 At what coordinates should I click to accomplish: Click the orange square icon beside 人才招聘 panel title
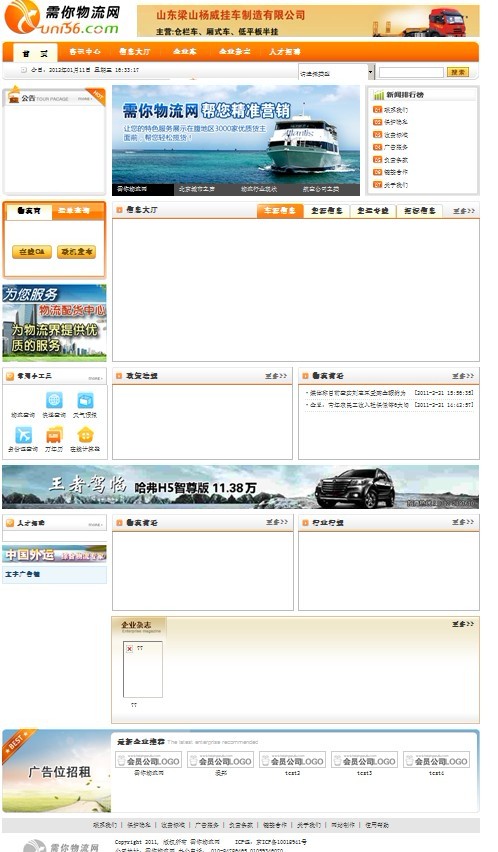pyautogui.click(x=10, y=523)
